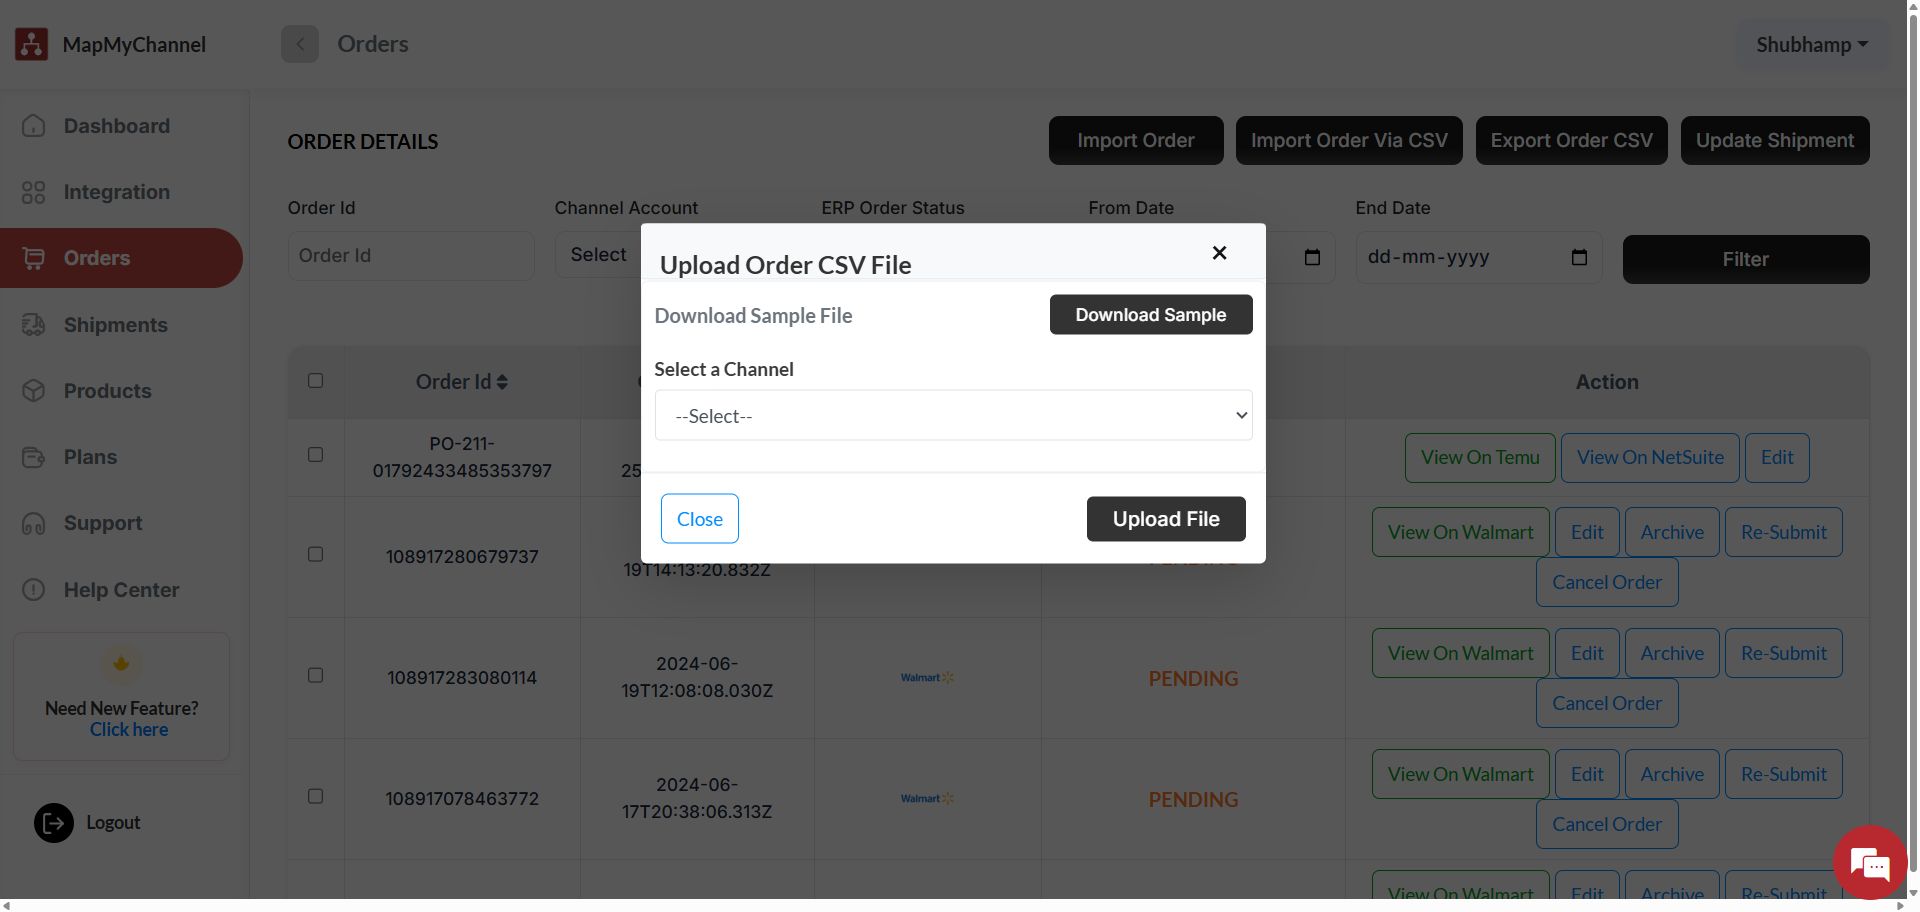Click the Shipments truck icon
Viewport: 1920px width, 912px height.
pyautogui.click(x=34, y=325)
